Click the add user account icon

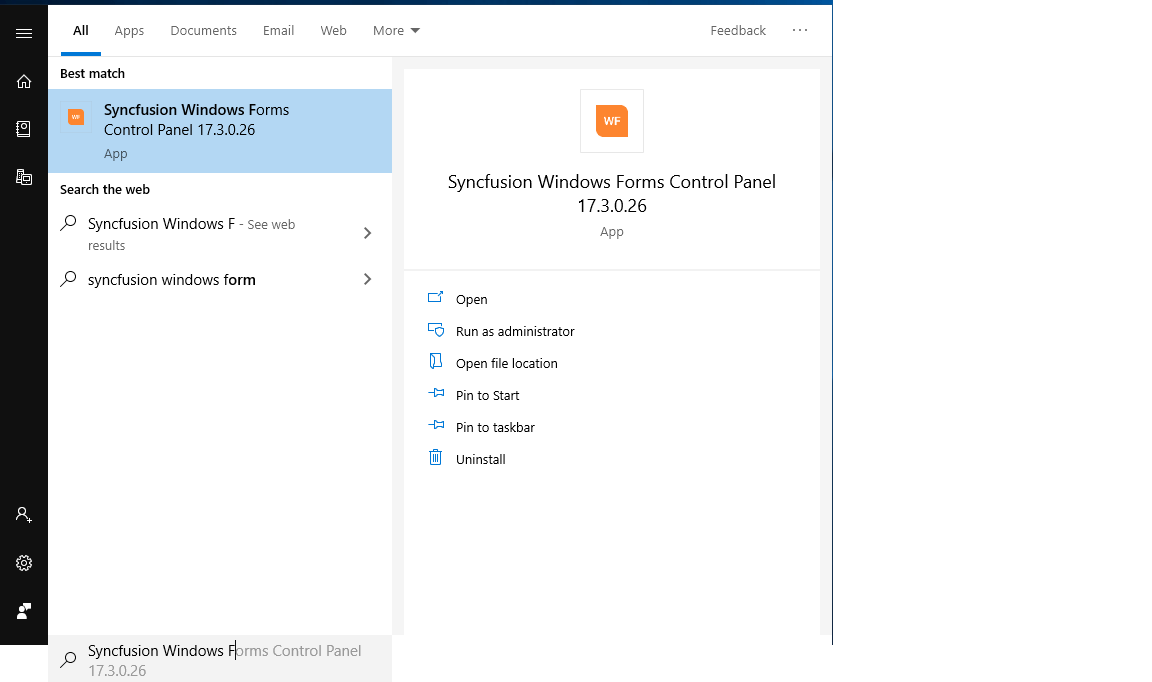click(23, 514)
